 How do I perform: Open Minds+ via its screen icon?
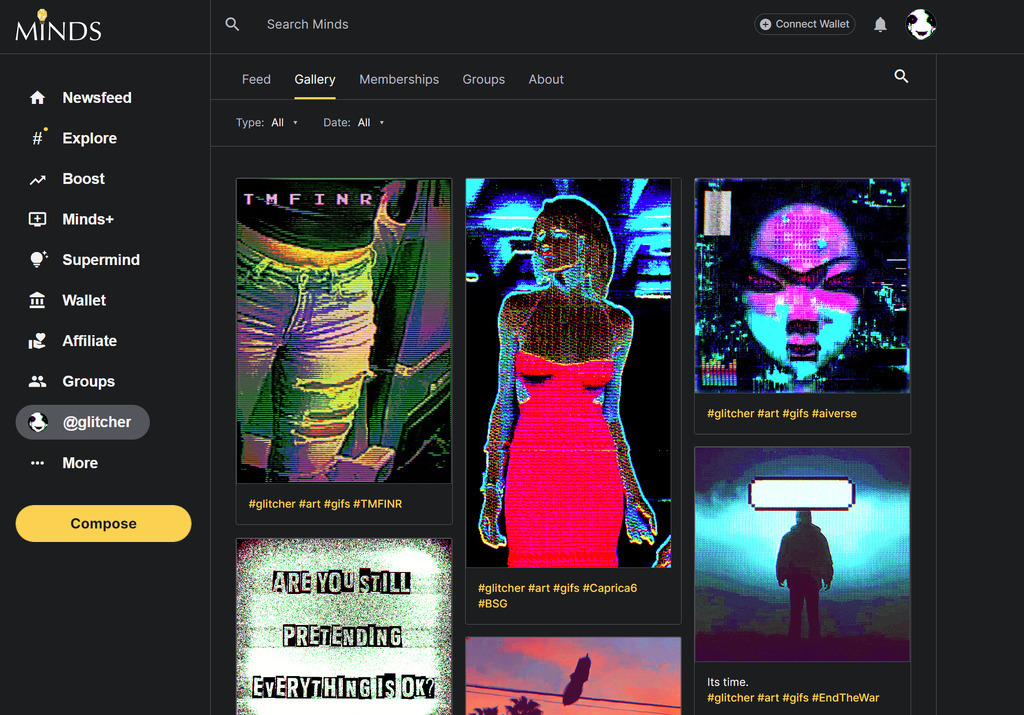pos(37,220)
